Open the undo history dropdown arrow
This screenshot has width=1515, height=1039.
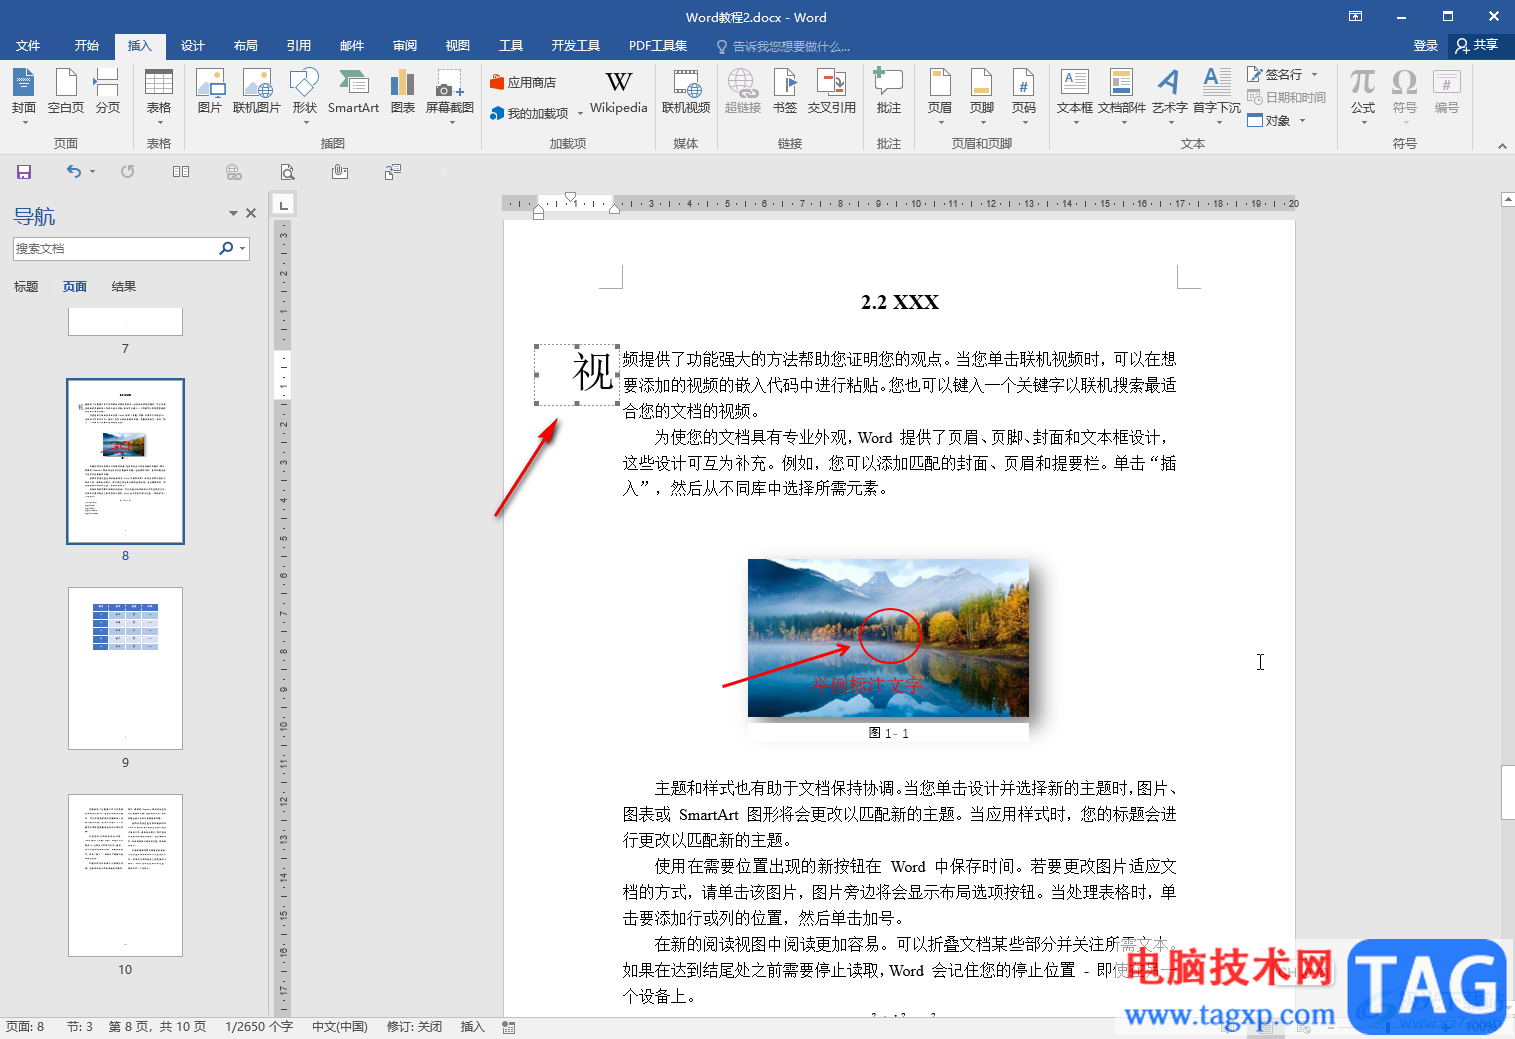[x=92, y=172]
